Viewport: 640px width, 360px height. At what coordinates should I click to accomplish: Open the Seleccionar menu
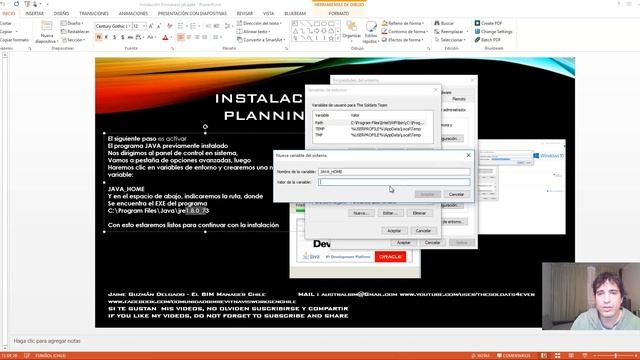click(450, 40)
